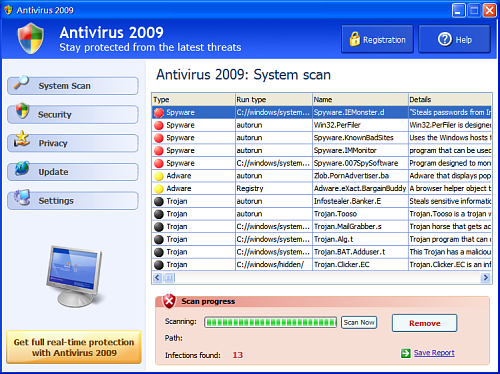Click yellow dot icon on Zlob.PornAdvertiser.ba row
Viewport: 500px width, 374px height.
pyautogui.click(x=159, y=176)
